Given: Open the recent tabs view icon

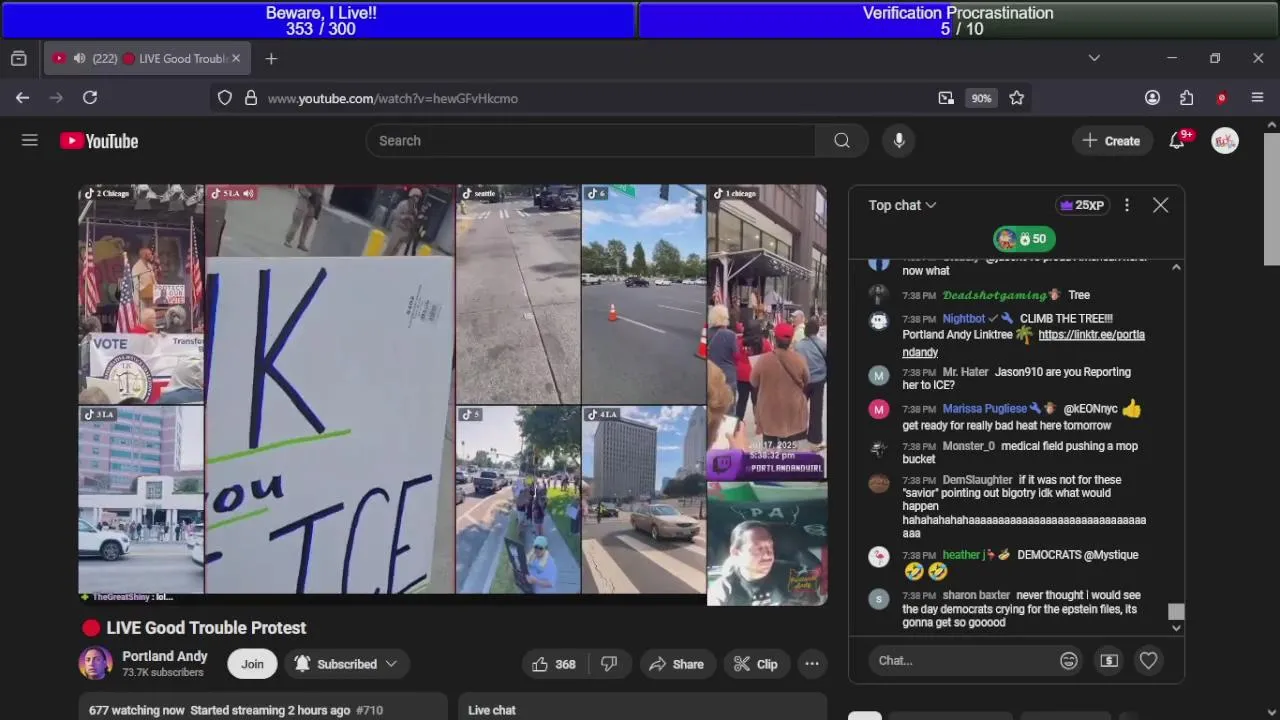Looking at the screenshot, I should (x=18, y=59).
